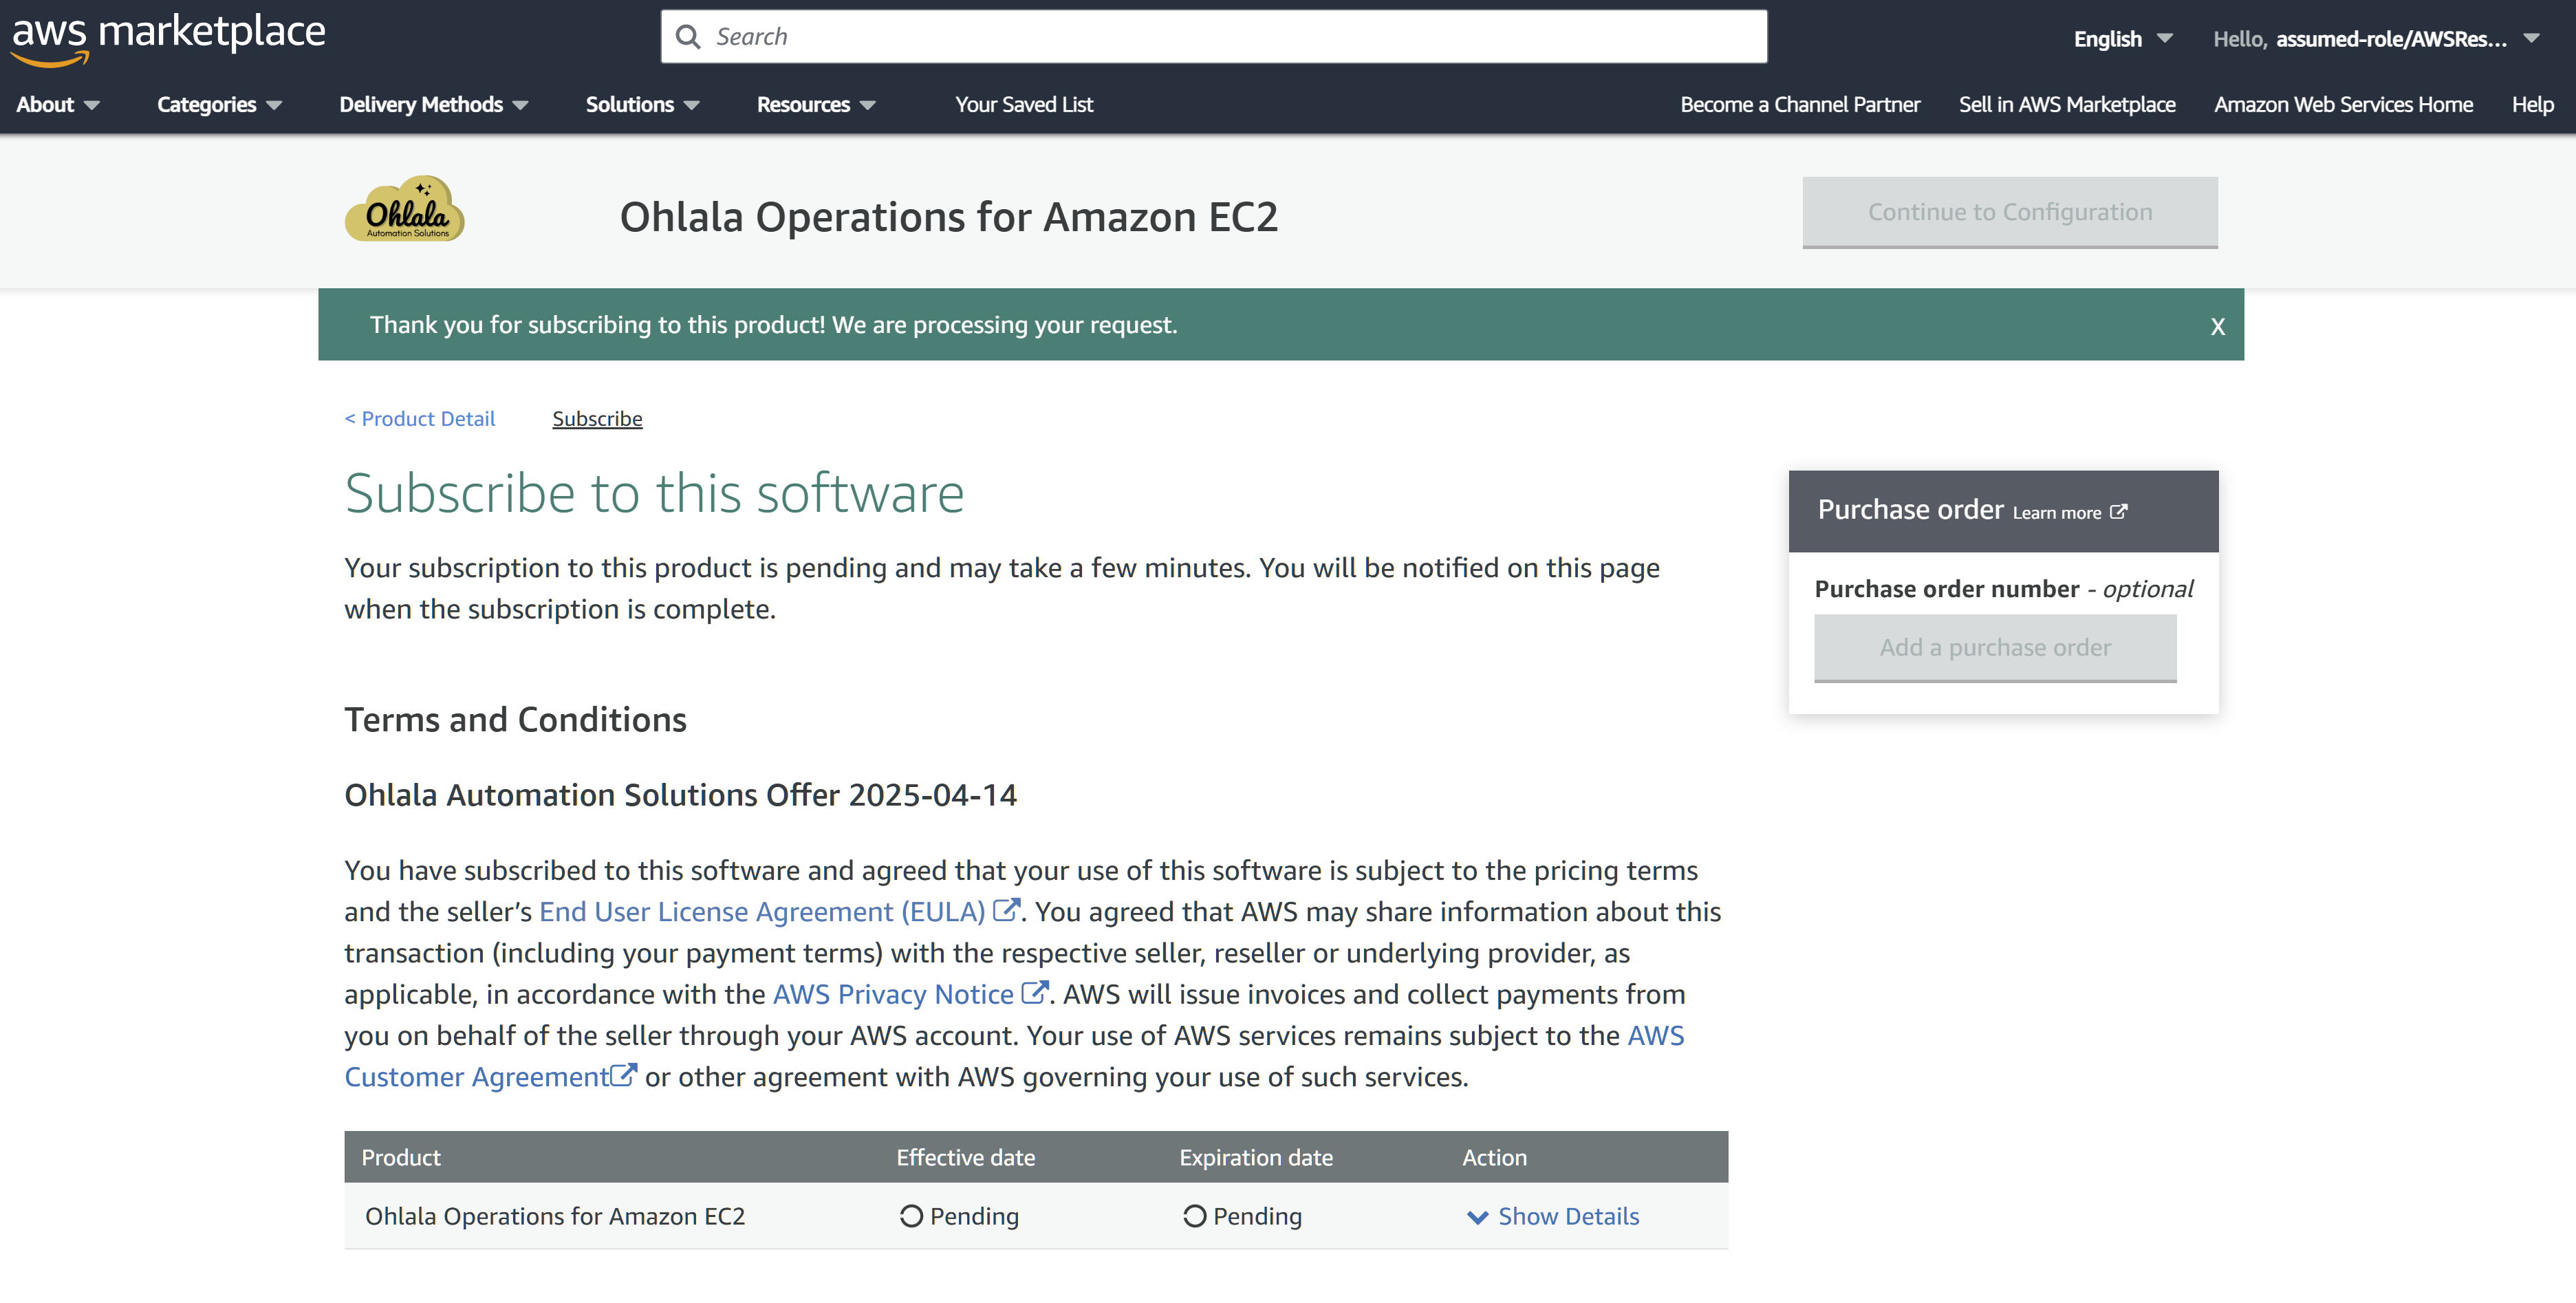The width and height of the screenshot is (2576, 1303).
Task: Select the Subscribe breadcrumb
Action: (x=597, y=418)
